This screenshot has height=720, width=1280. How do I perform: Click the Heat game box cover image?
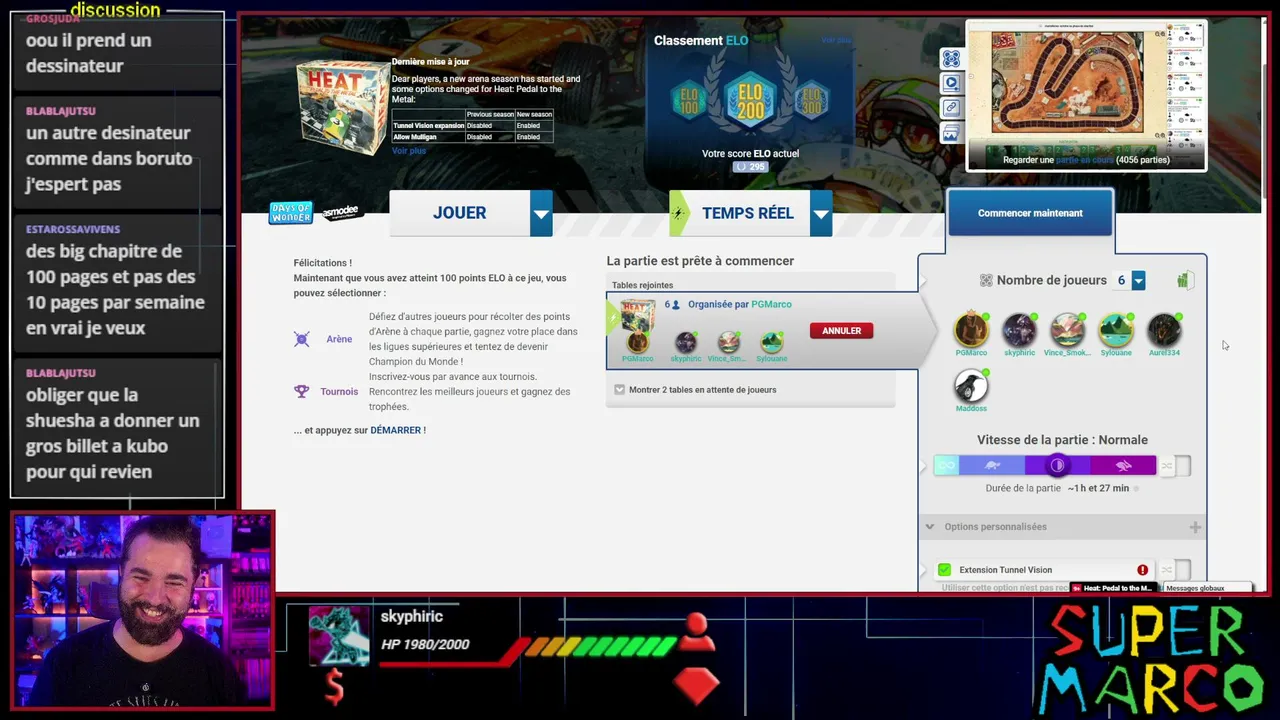pyautogui.click(x=342, y=108)
